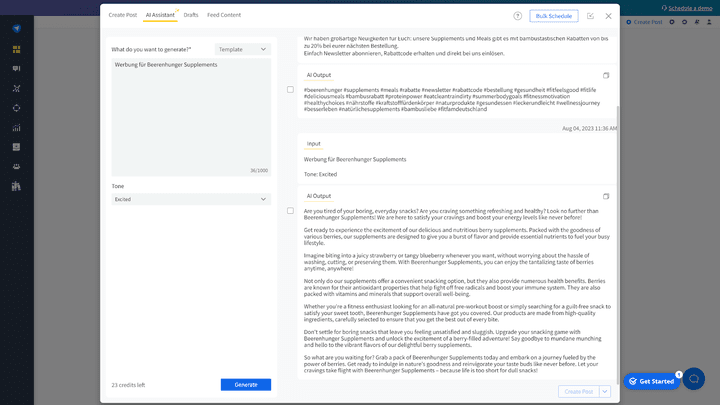Copy the hashtags AI Output

coord(606,75)
